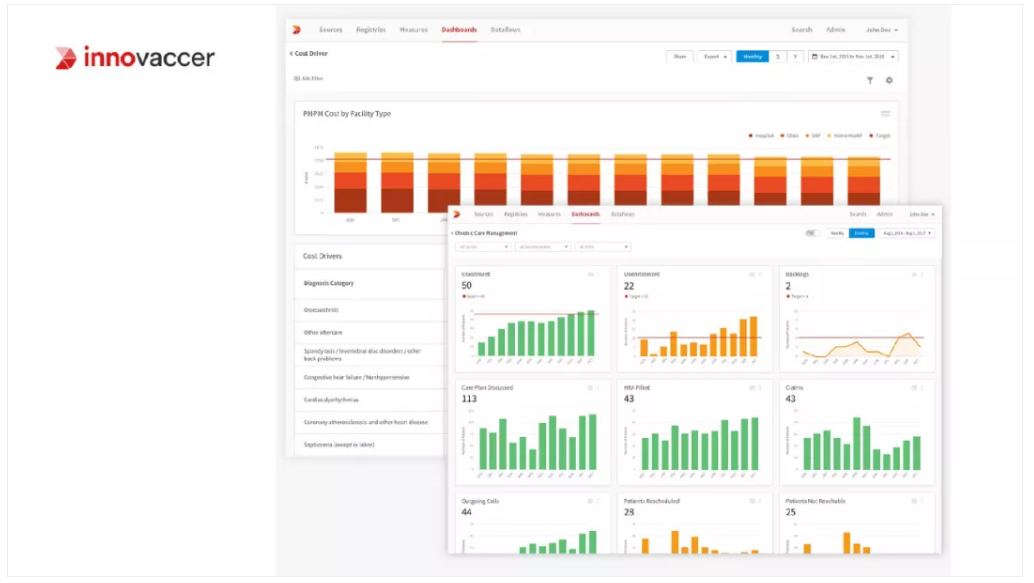
Task: Open the date range picker in the Cost Driver window
Action: [x=853, y=57]
